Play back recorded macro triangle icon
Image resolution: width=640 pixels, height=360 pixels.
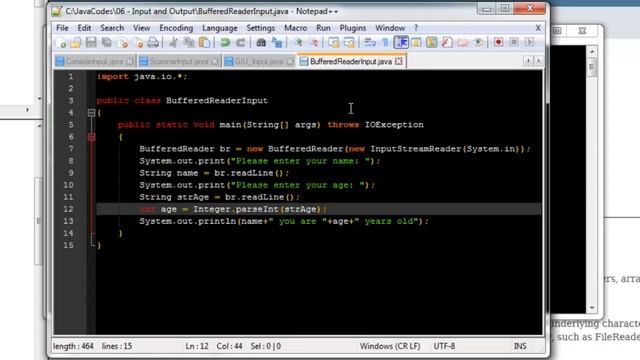point(529,42)
